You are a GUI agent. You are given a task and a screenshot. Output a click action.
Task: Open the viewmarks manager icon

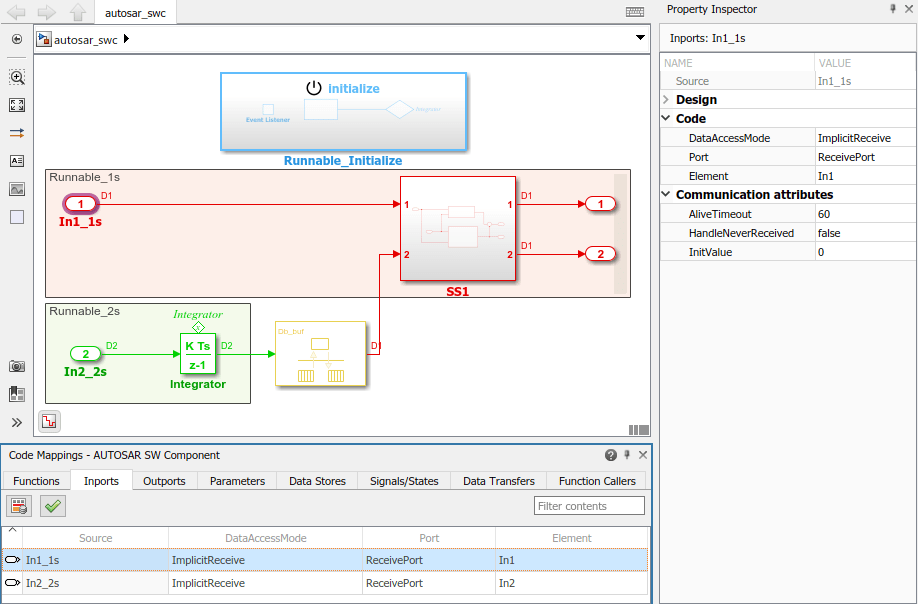[17, 394]
